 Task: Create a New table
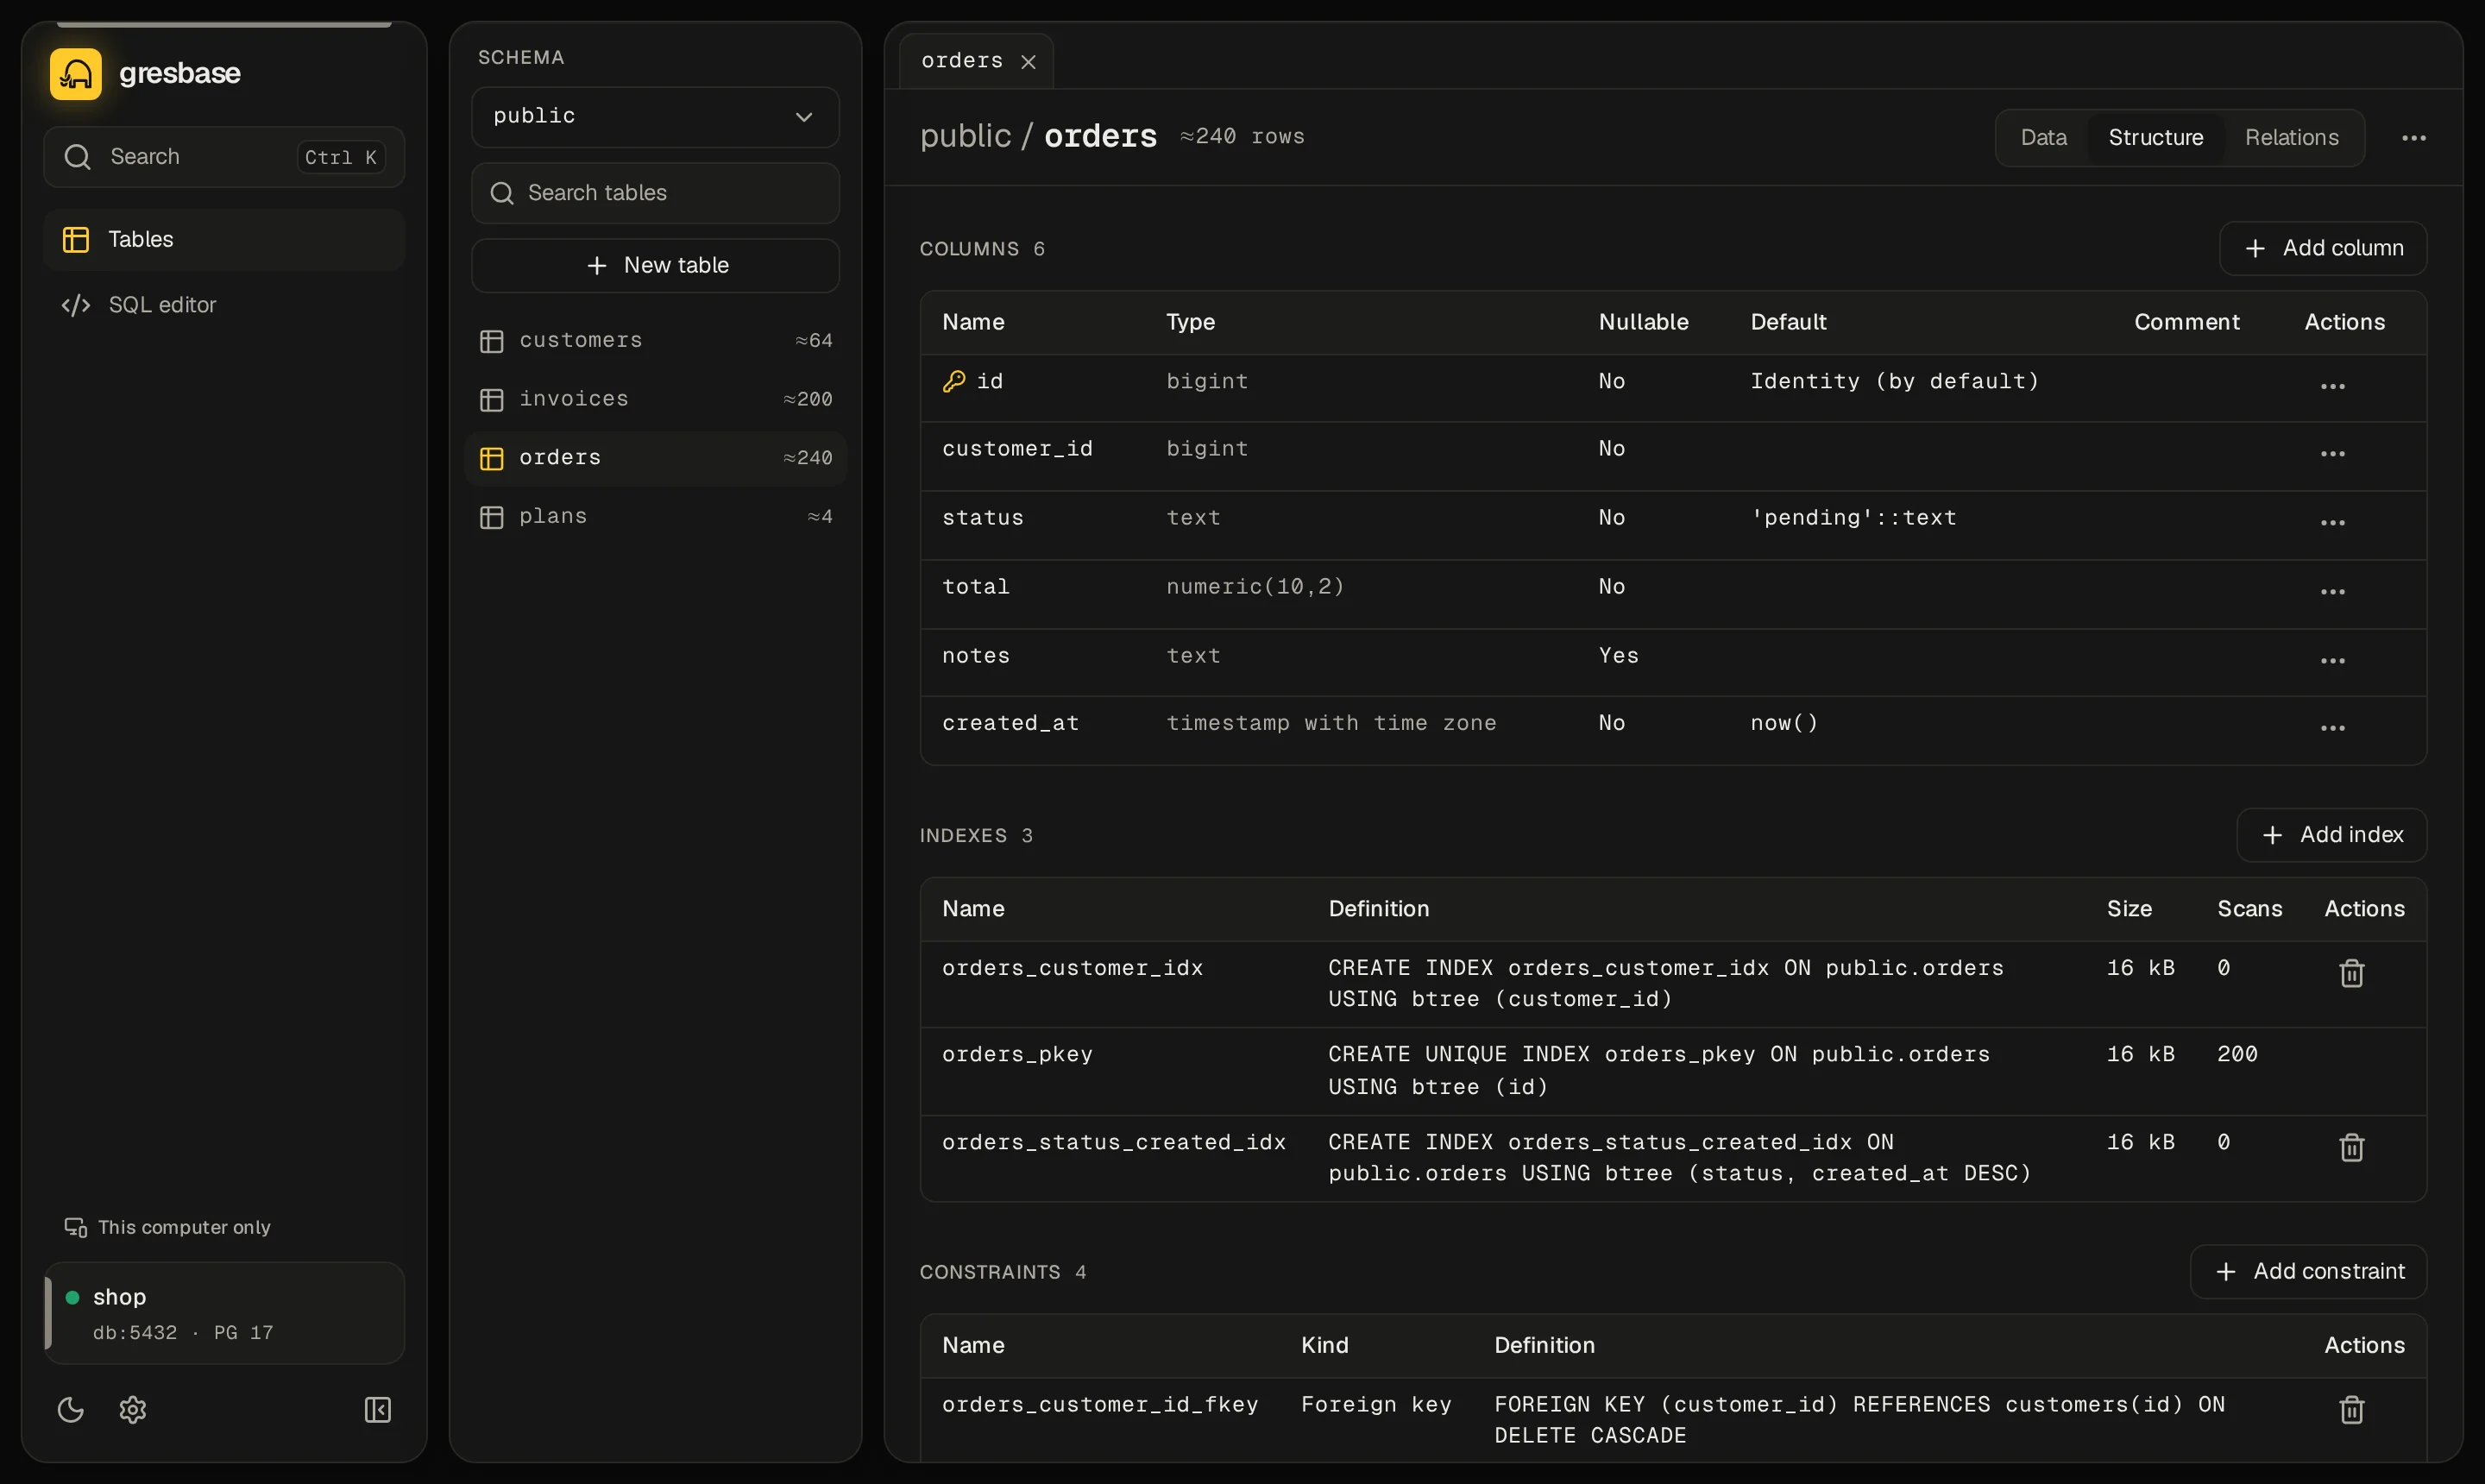(655, 265)
